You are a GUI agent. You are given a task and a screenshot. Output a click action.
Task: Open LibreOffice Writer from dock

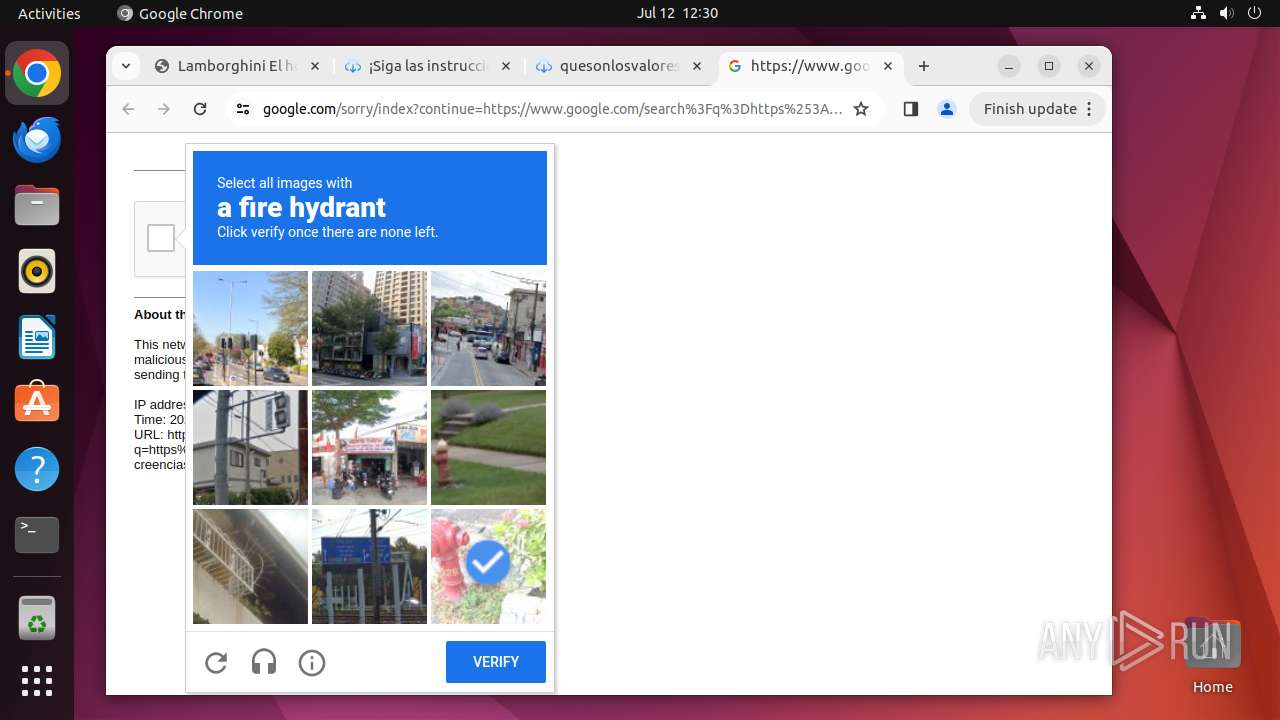click(x=37, y=337)
